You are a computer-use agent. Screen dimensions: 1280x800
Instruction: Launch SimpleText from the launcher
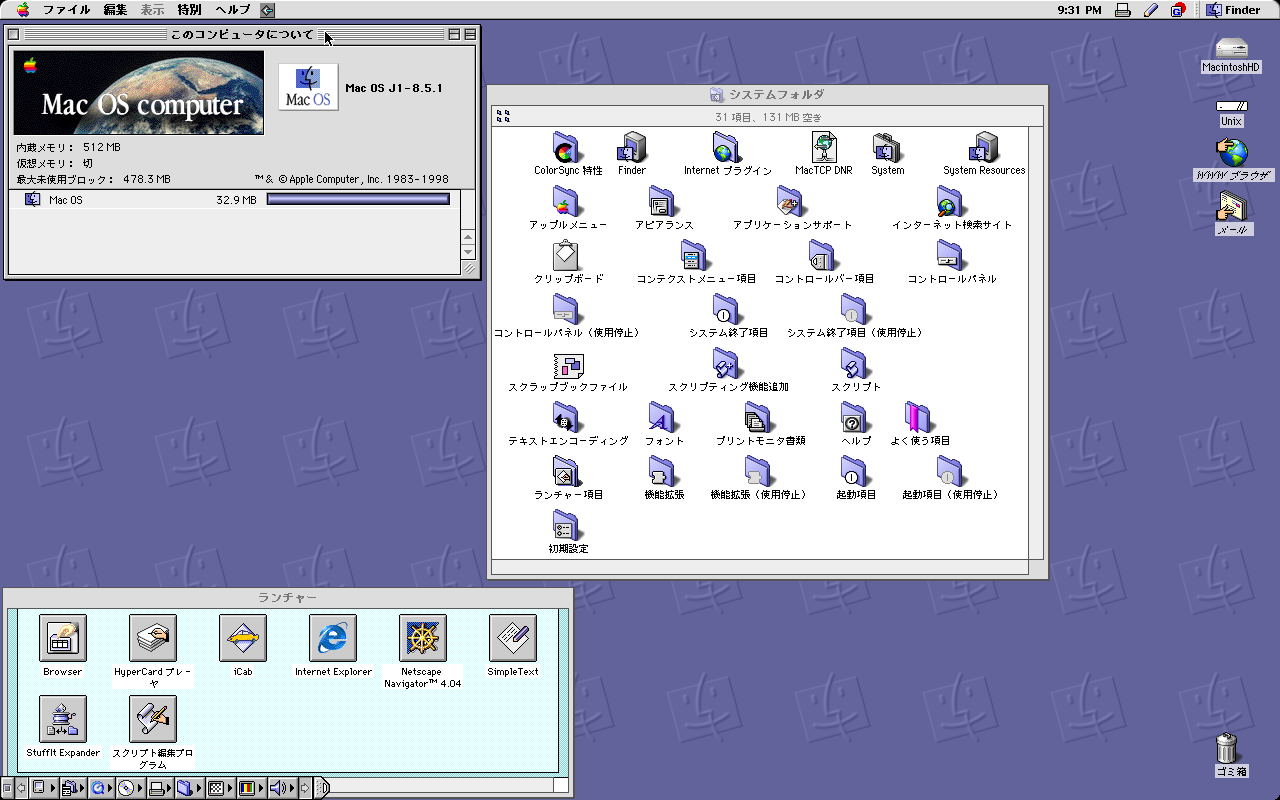click(x=513, y=638)
